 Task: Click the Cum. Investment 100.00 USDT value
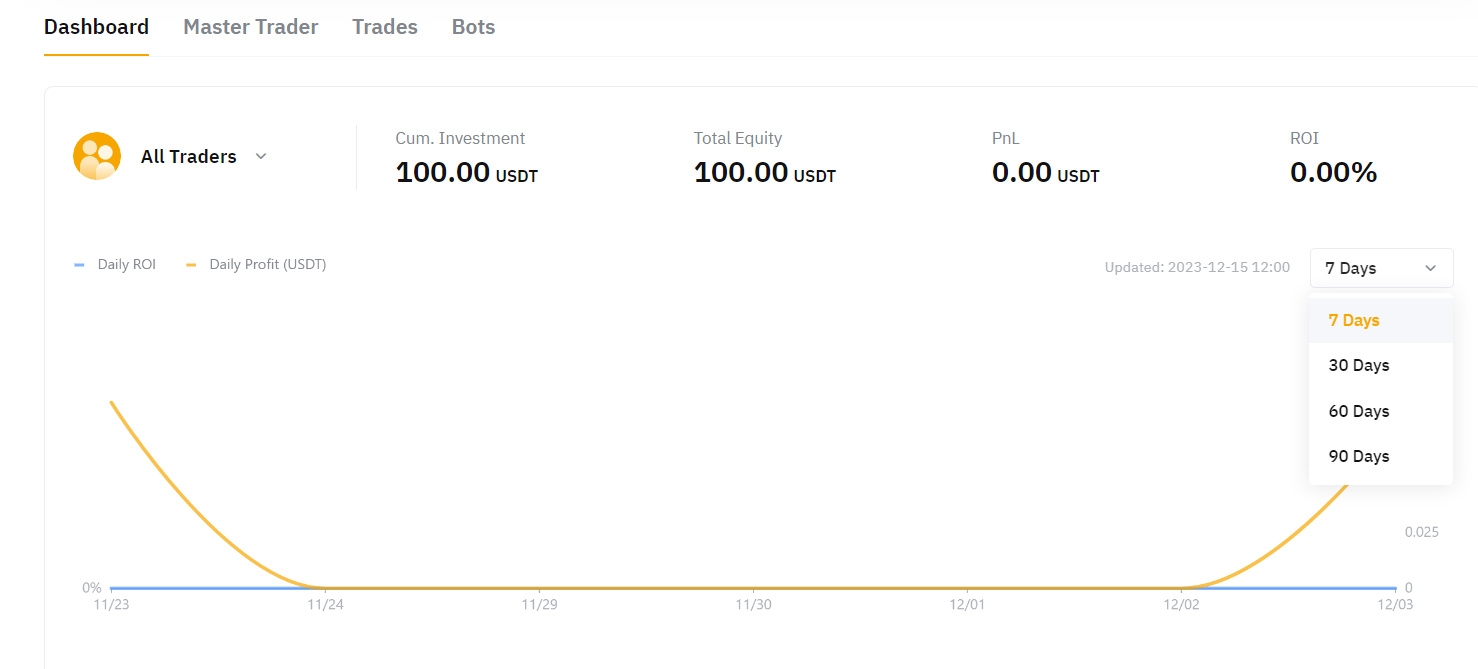466,173
